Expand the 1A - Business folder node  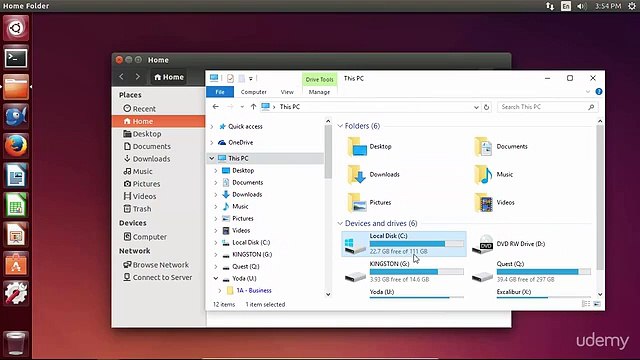(220, 291)
